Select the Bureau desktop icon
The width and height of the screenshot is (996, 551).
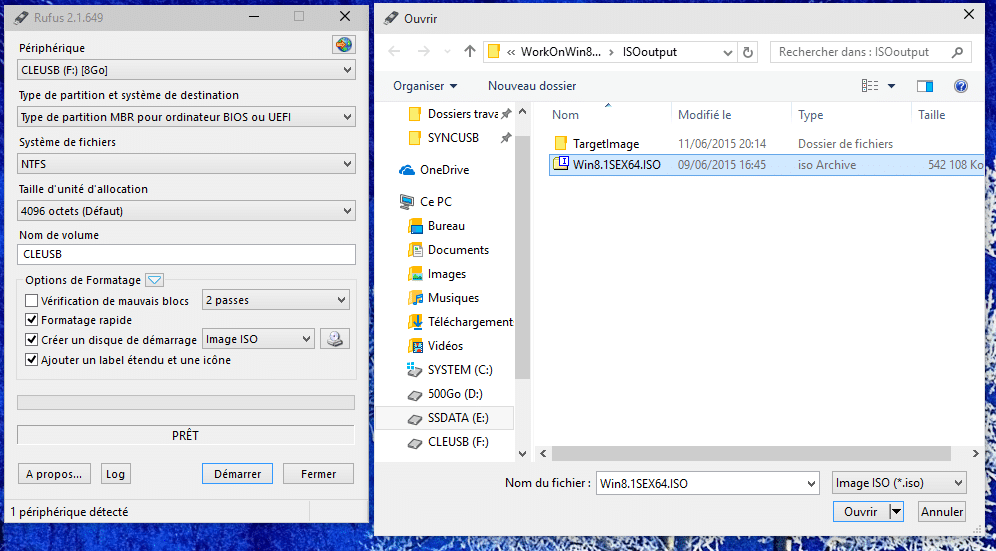pyautogui.click(x=415, y=226)
